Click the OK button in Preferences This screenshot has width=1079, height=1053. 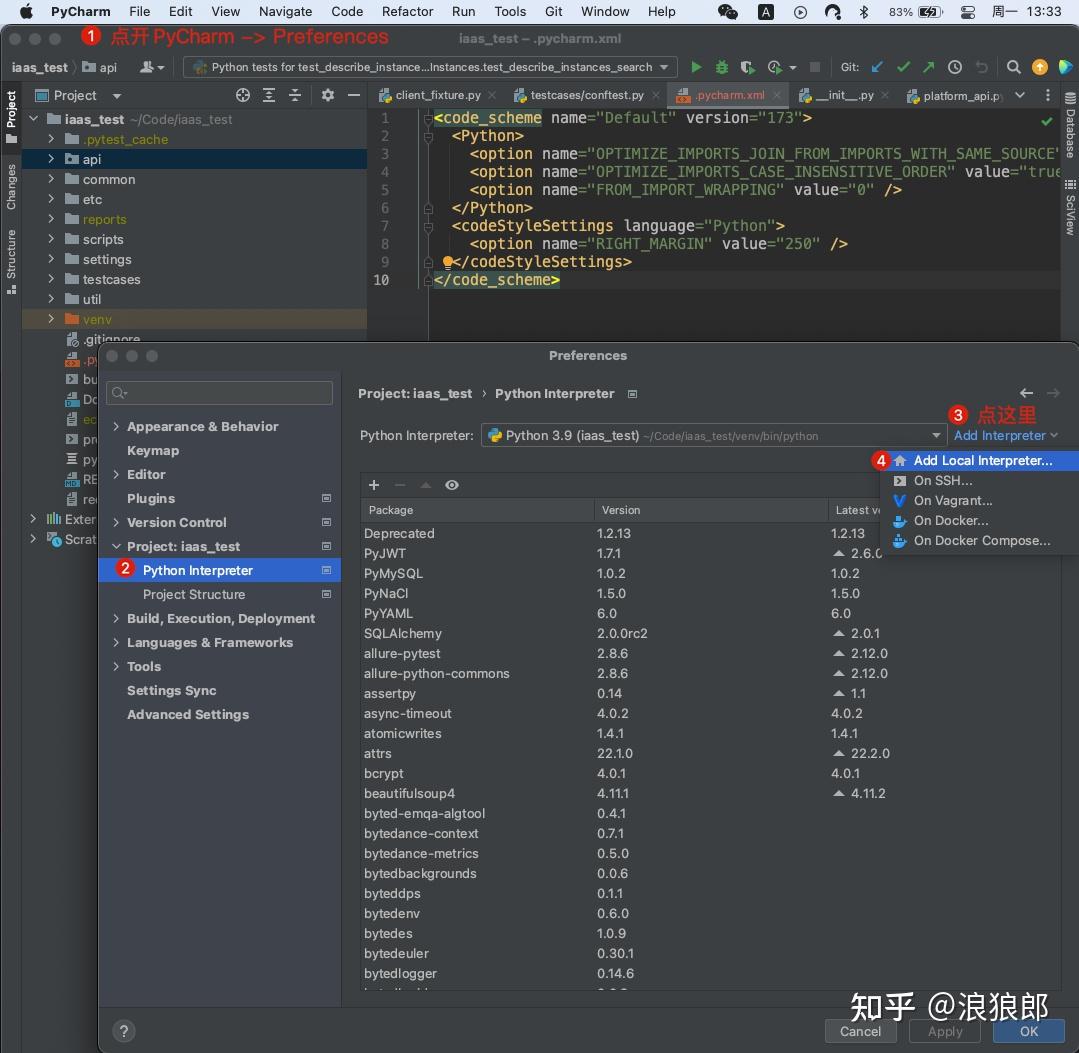pos(1028,1031)
